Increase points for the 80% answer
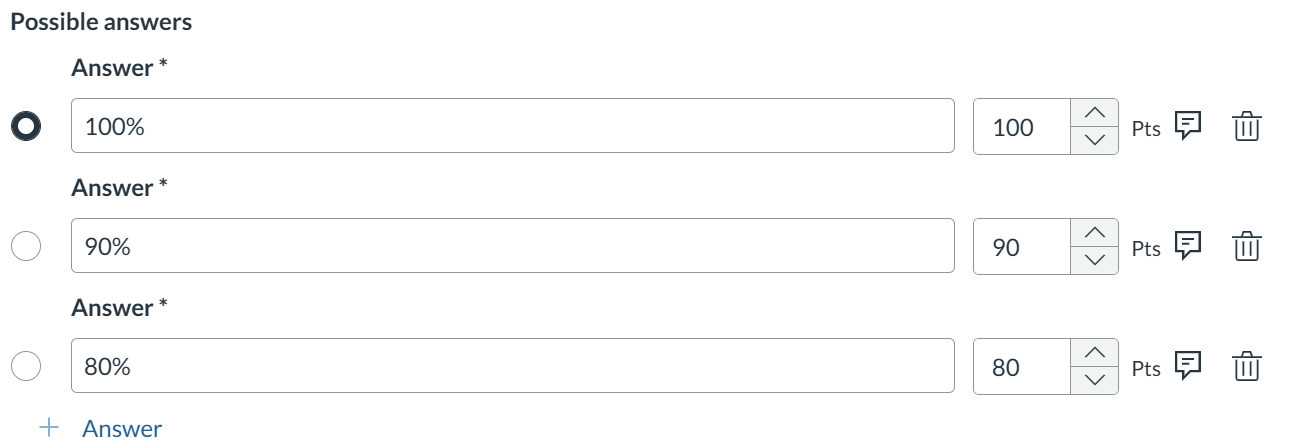This screenshot has height=448, width=1305. tap(1095, 353)
